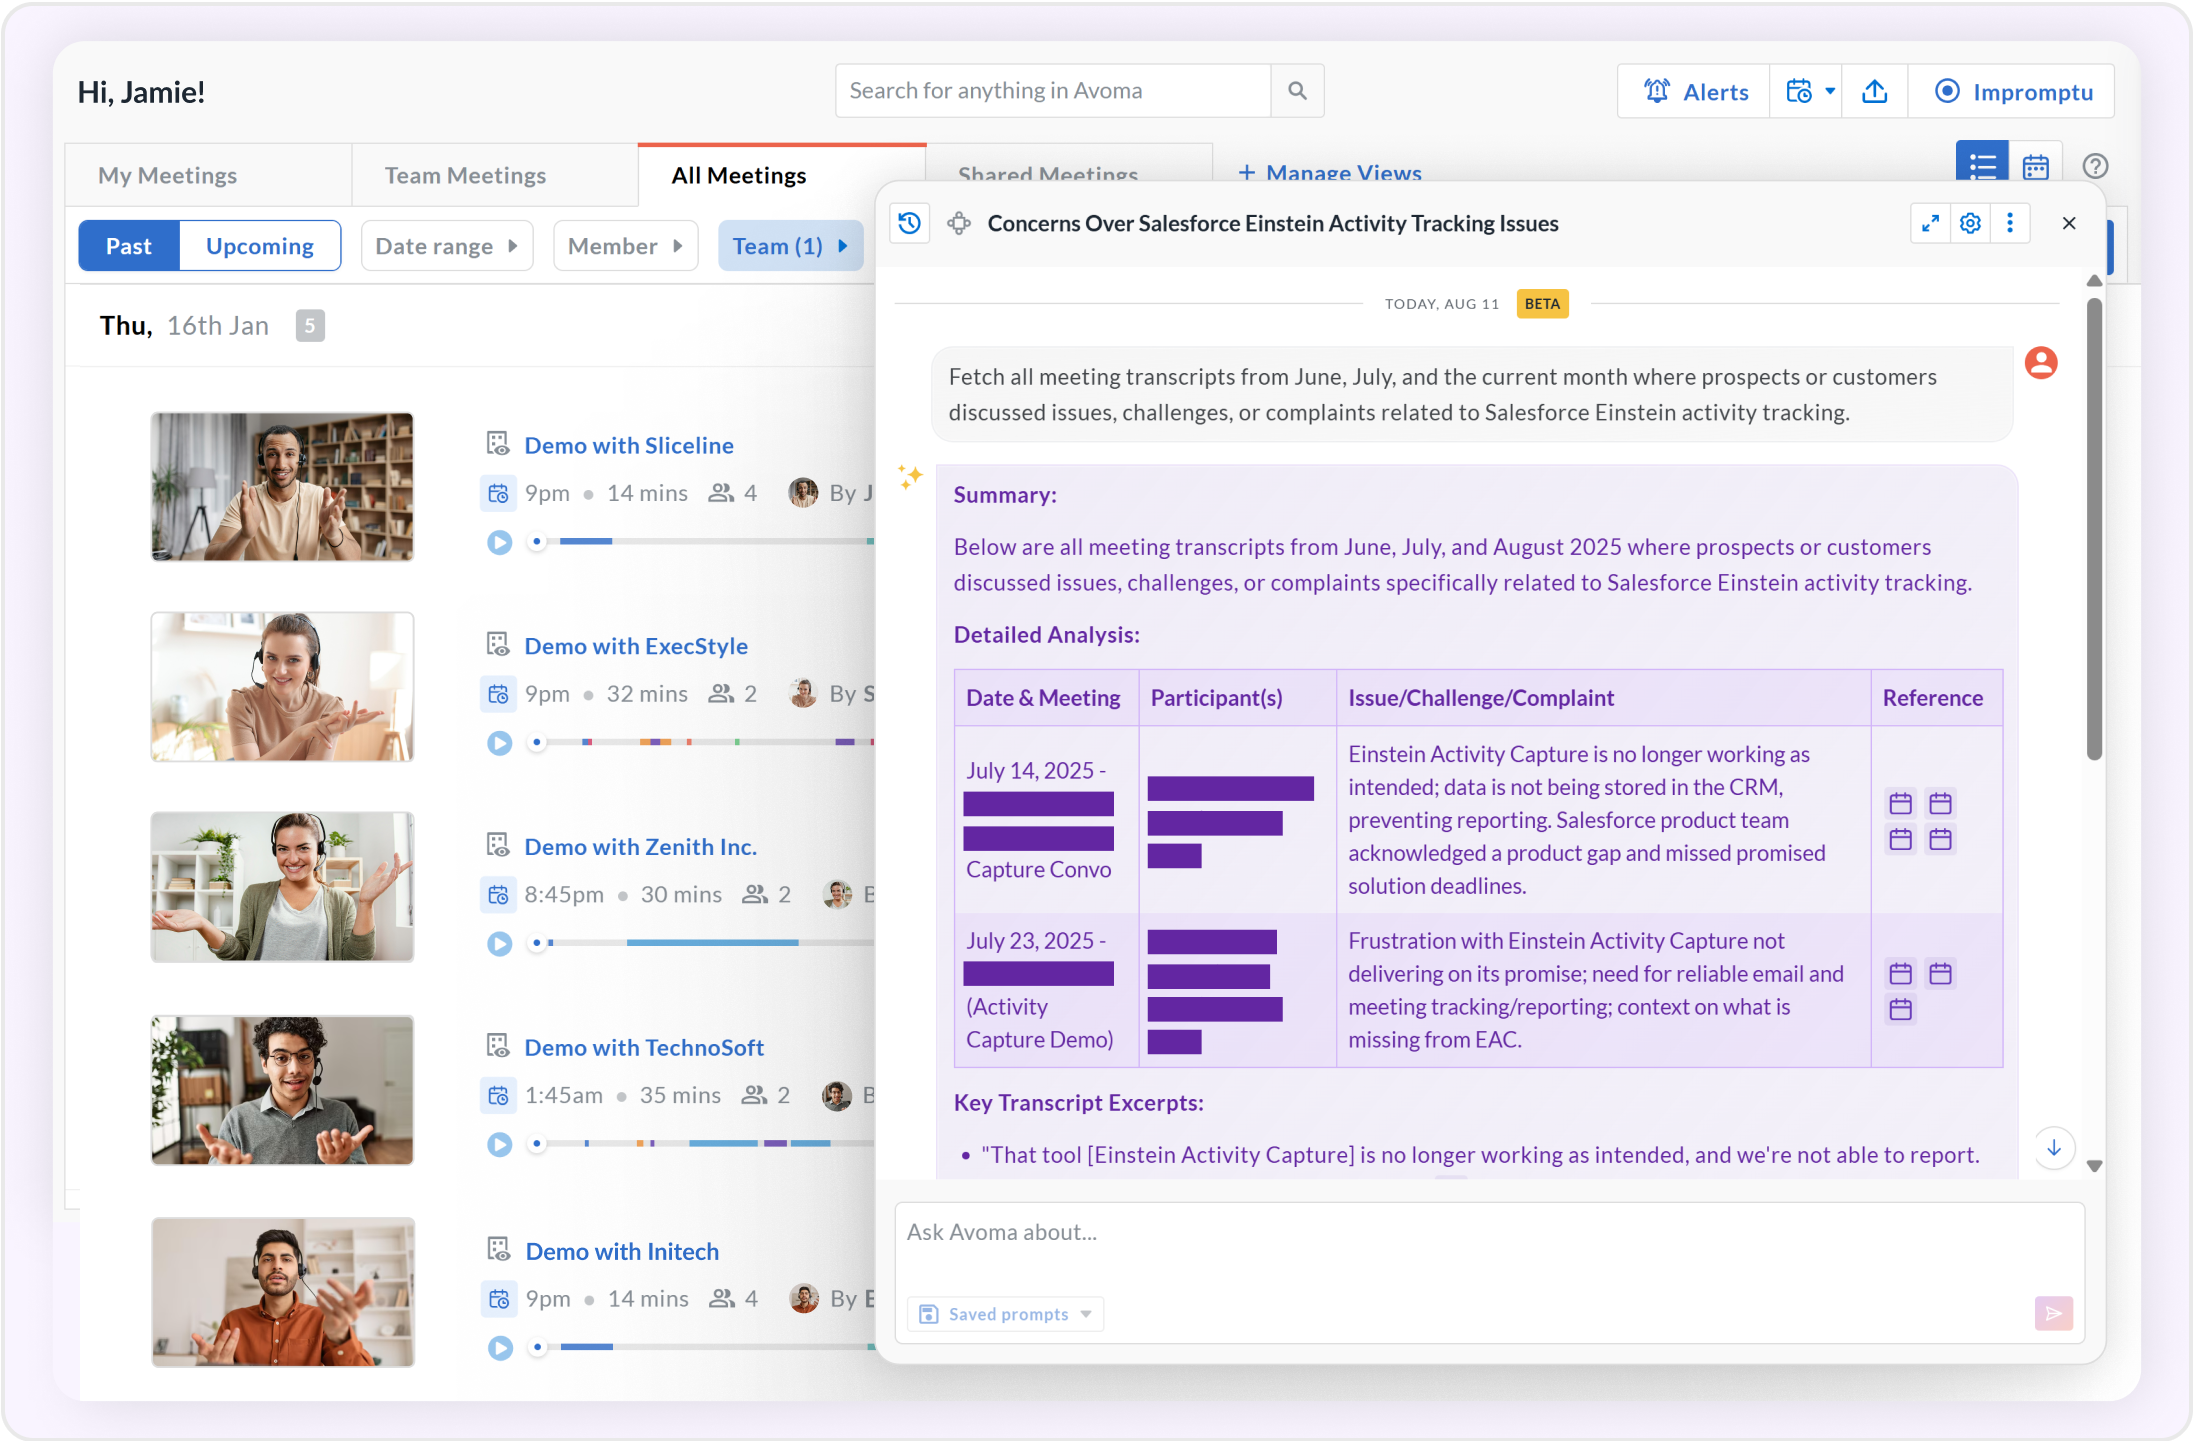The width and height of the screenshot is (2193, 1441).
Task: Play the Demo with Zenith Inc. recording
Action: (500, 944)
